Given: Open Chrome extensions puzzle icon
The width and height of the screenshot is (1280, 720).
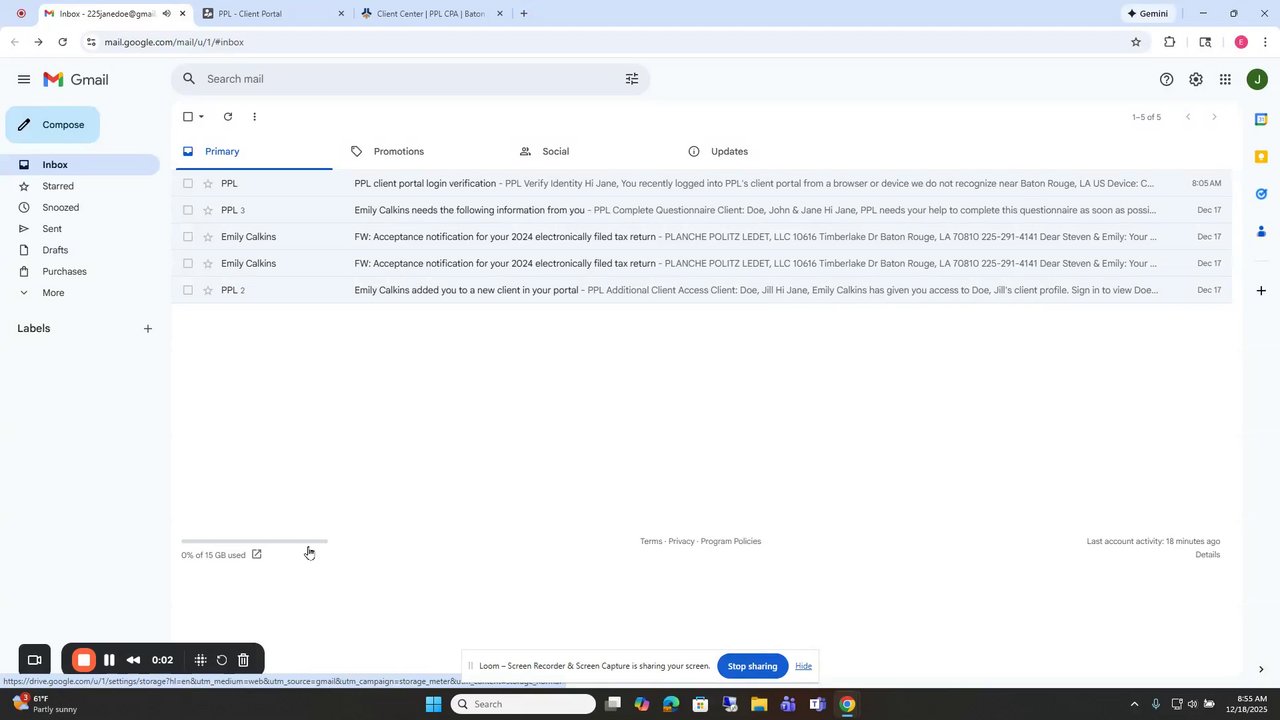Looking at the screenshot, I should coord(1170,42).
